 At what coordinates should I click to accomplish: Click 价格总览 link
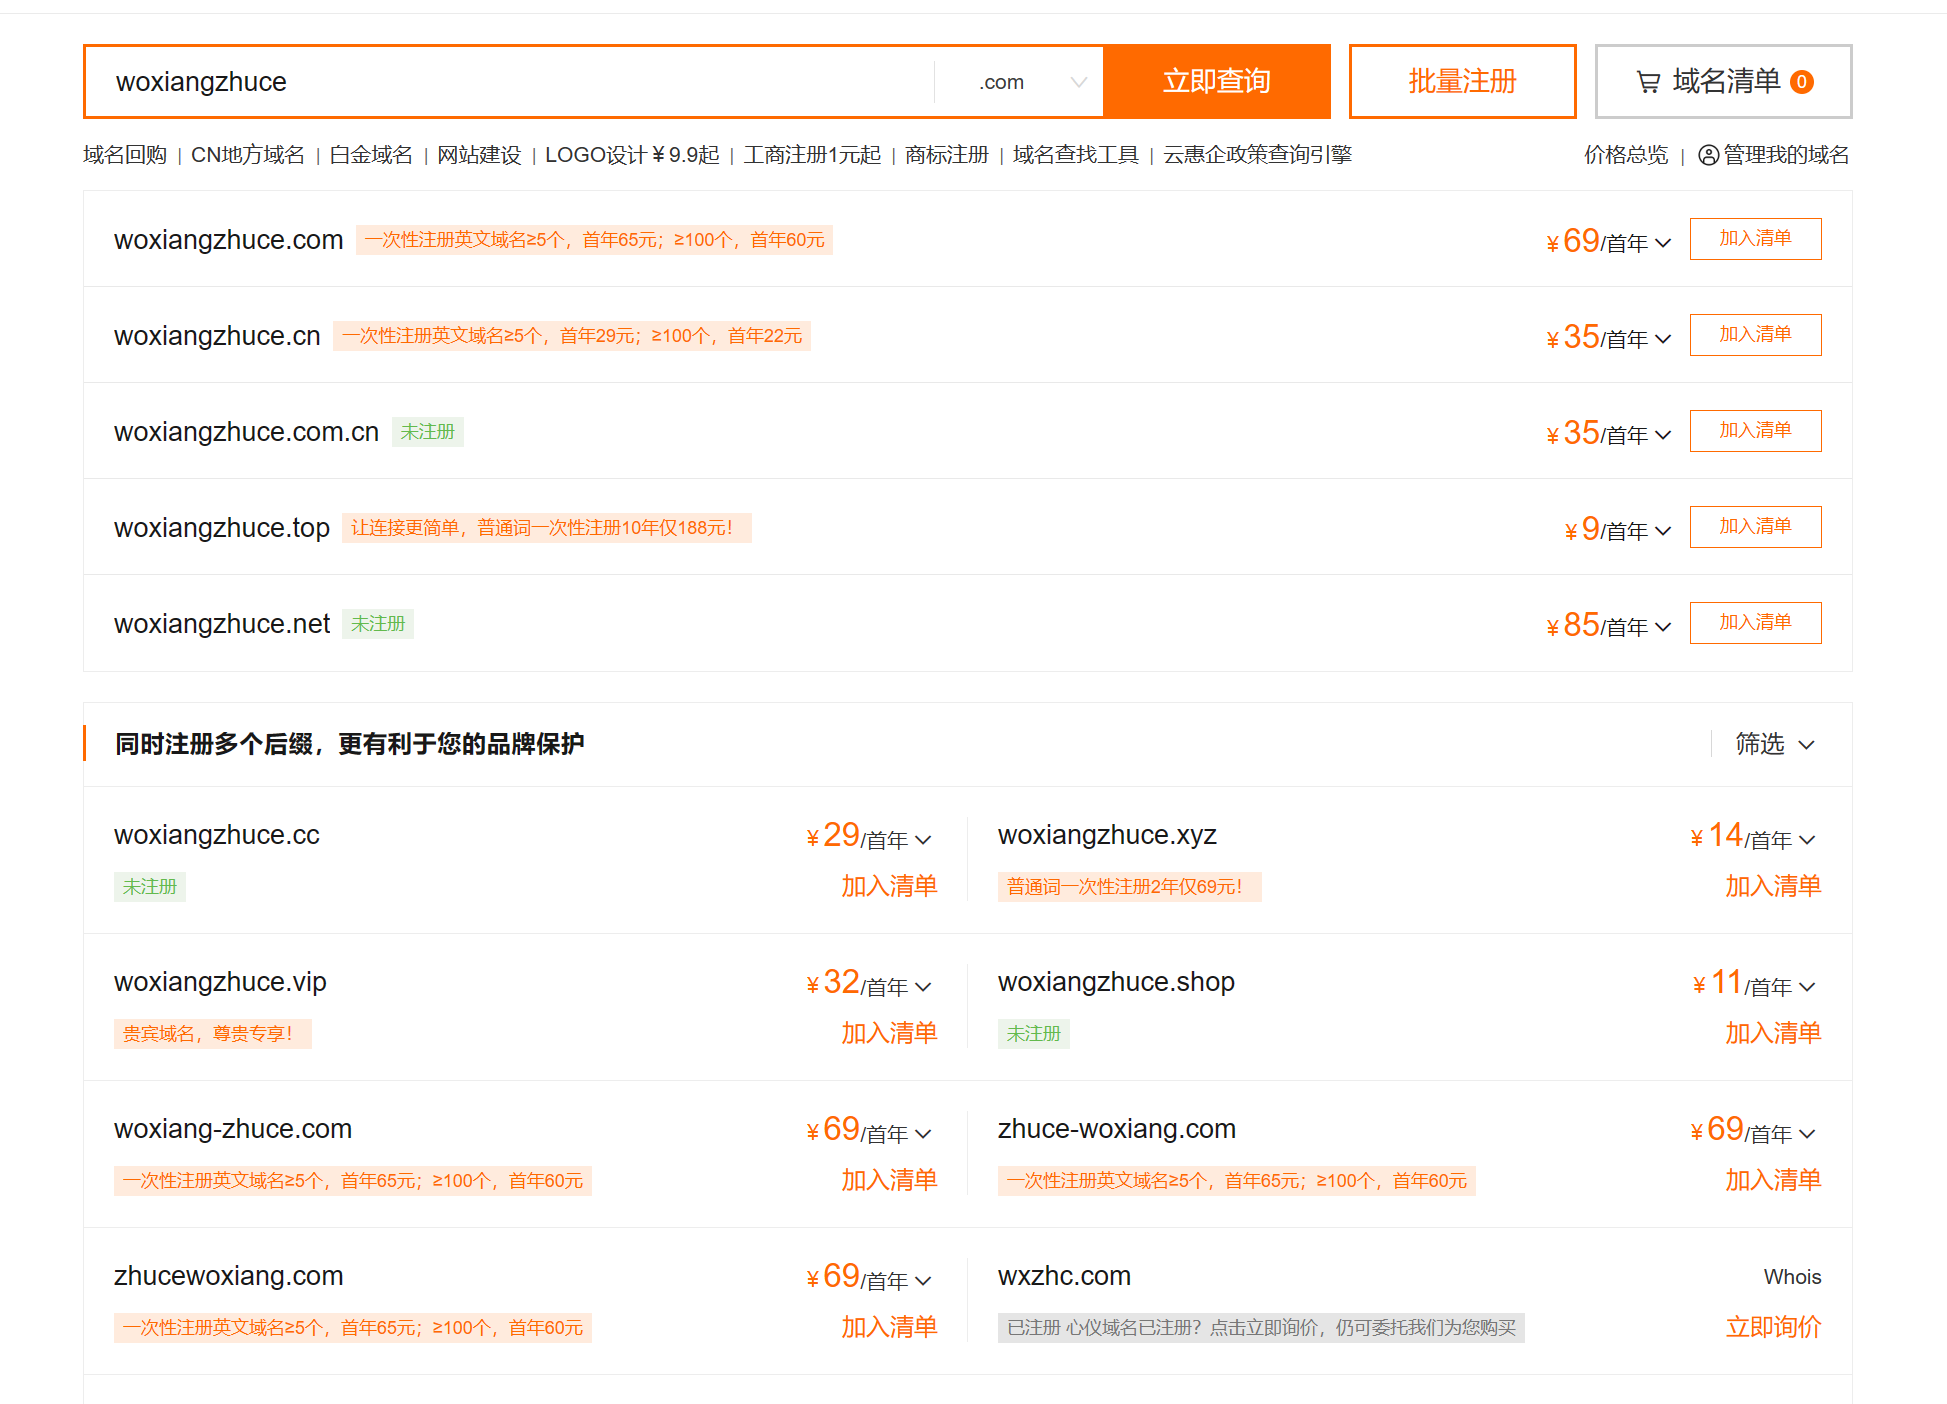(1626, 155)
